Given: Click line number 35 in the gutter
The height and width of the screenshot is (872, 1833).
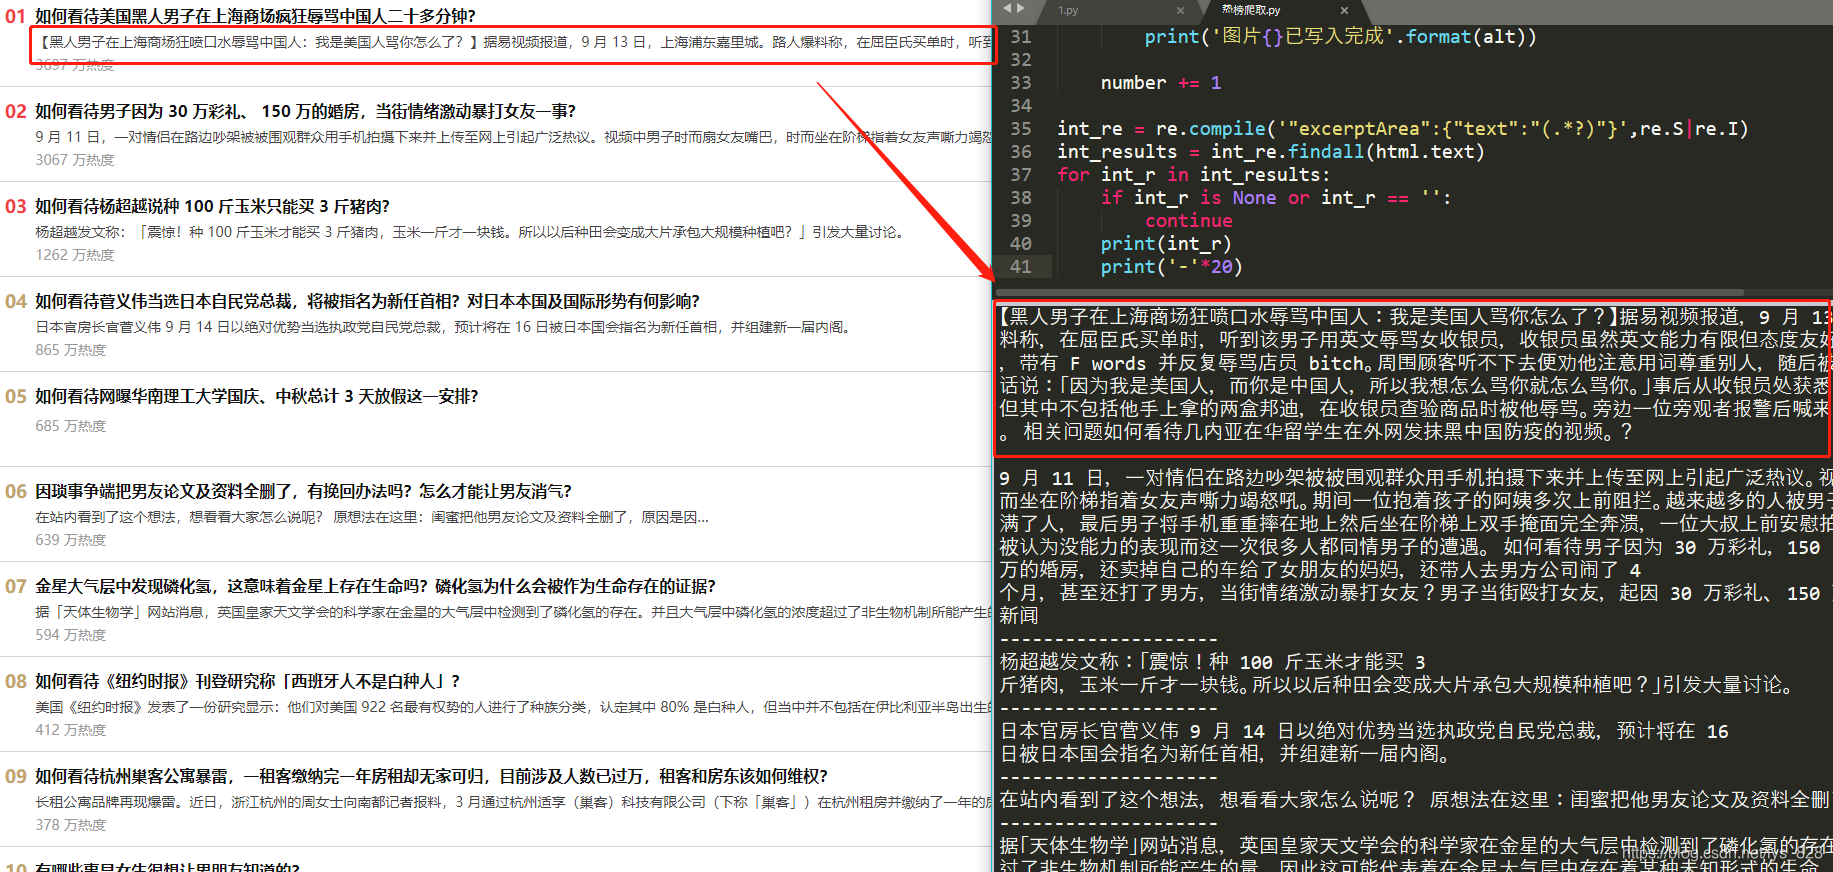Looking at the screenshot, I should pos(1020,129).
